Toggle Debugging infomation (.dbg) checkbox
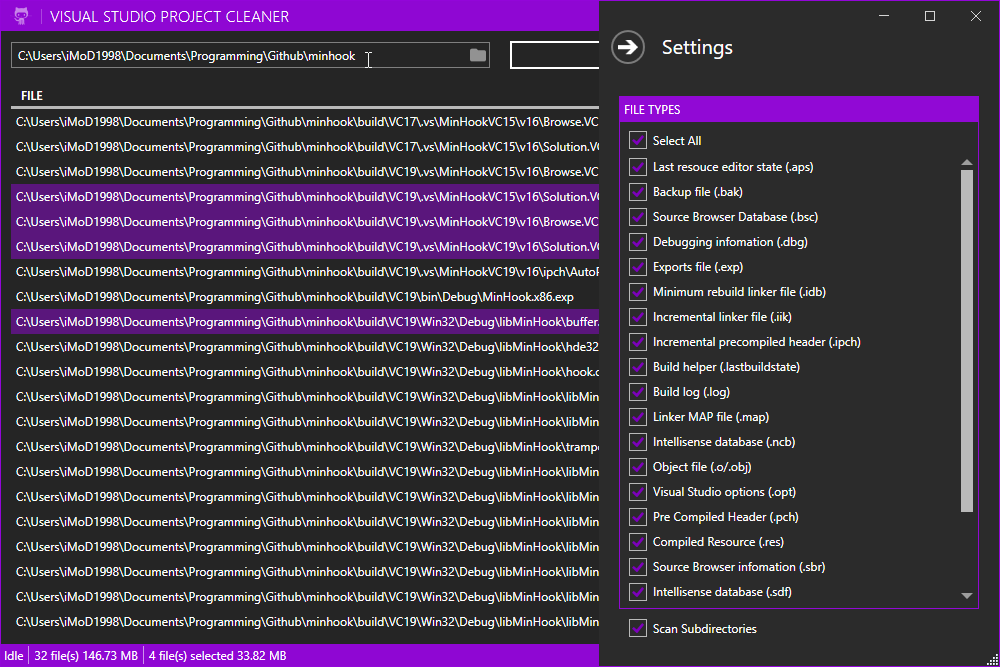This screenshot has width=1000, height=667. coord(638,242)
